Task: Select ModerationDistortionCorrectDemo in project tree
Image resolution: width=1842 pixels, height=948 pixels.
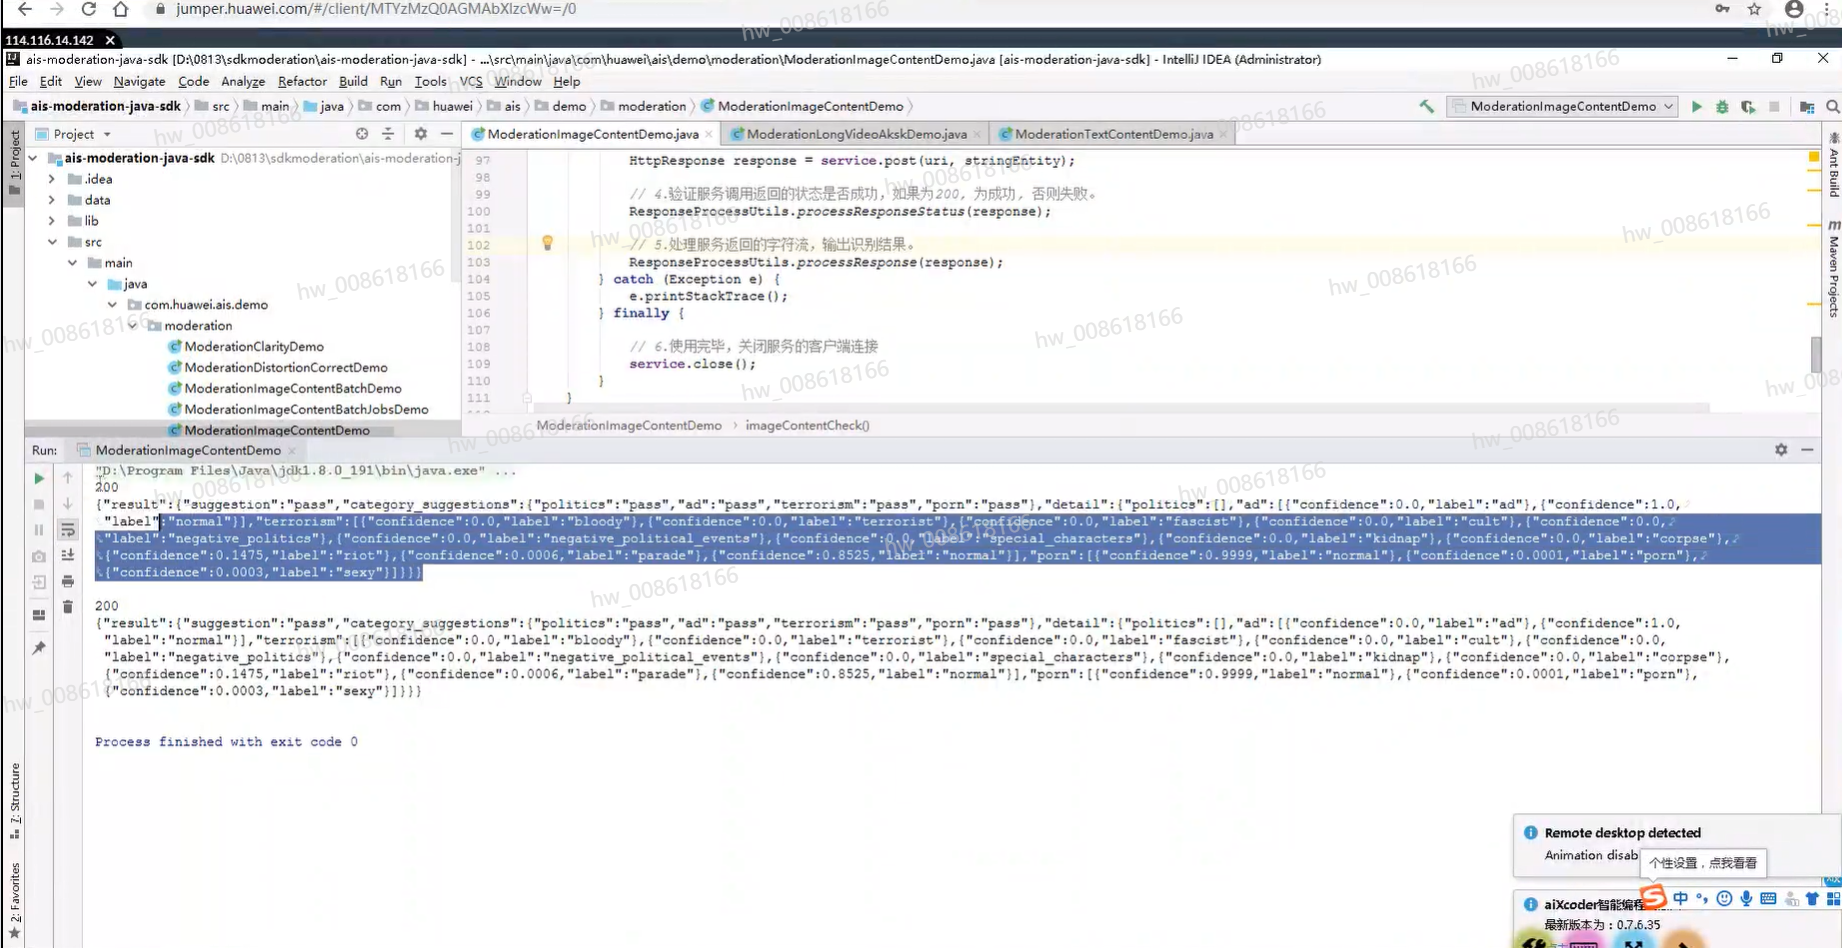Action: [x=285, y=368]
